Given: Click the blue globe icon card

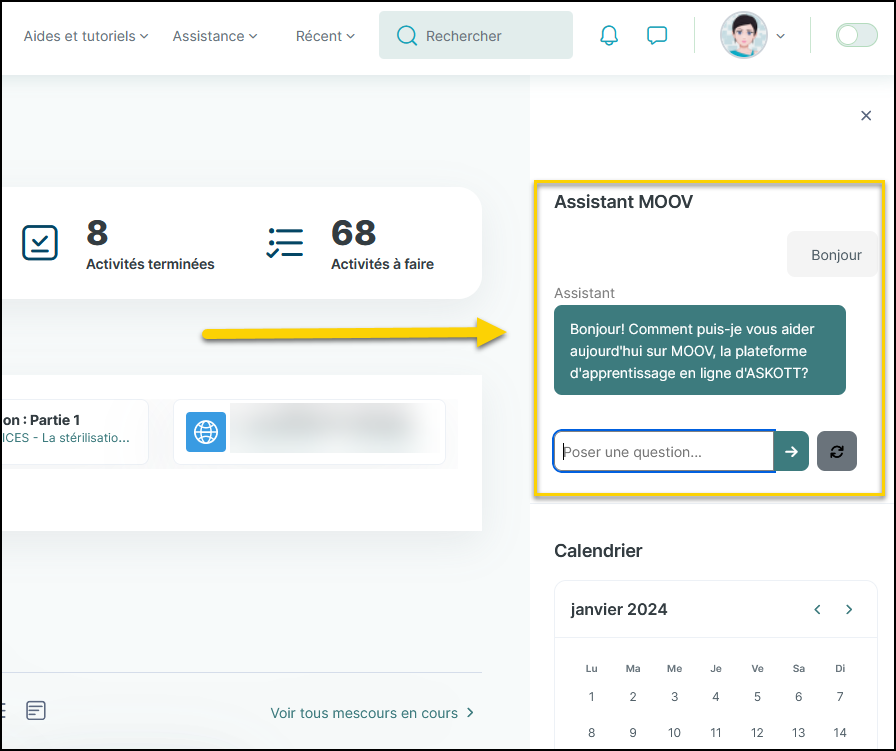Looking at the screenshot, I should pos(206,432).
